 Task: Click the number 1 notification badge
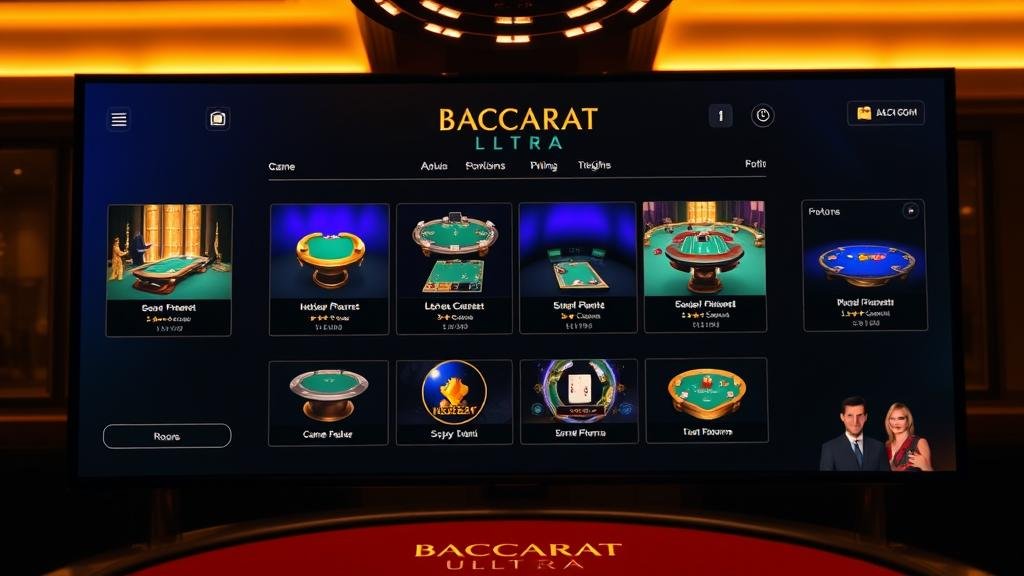(x=720, y=116)
